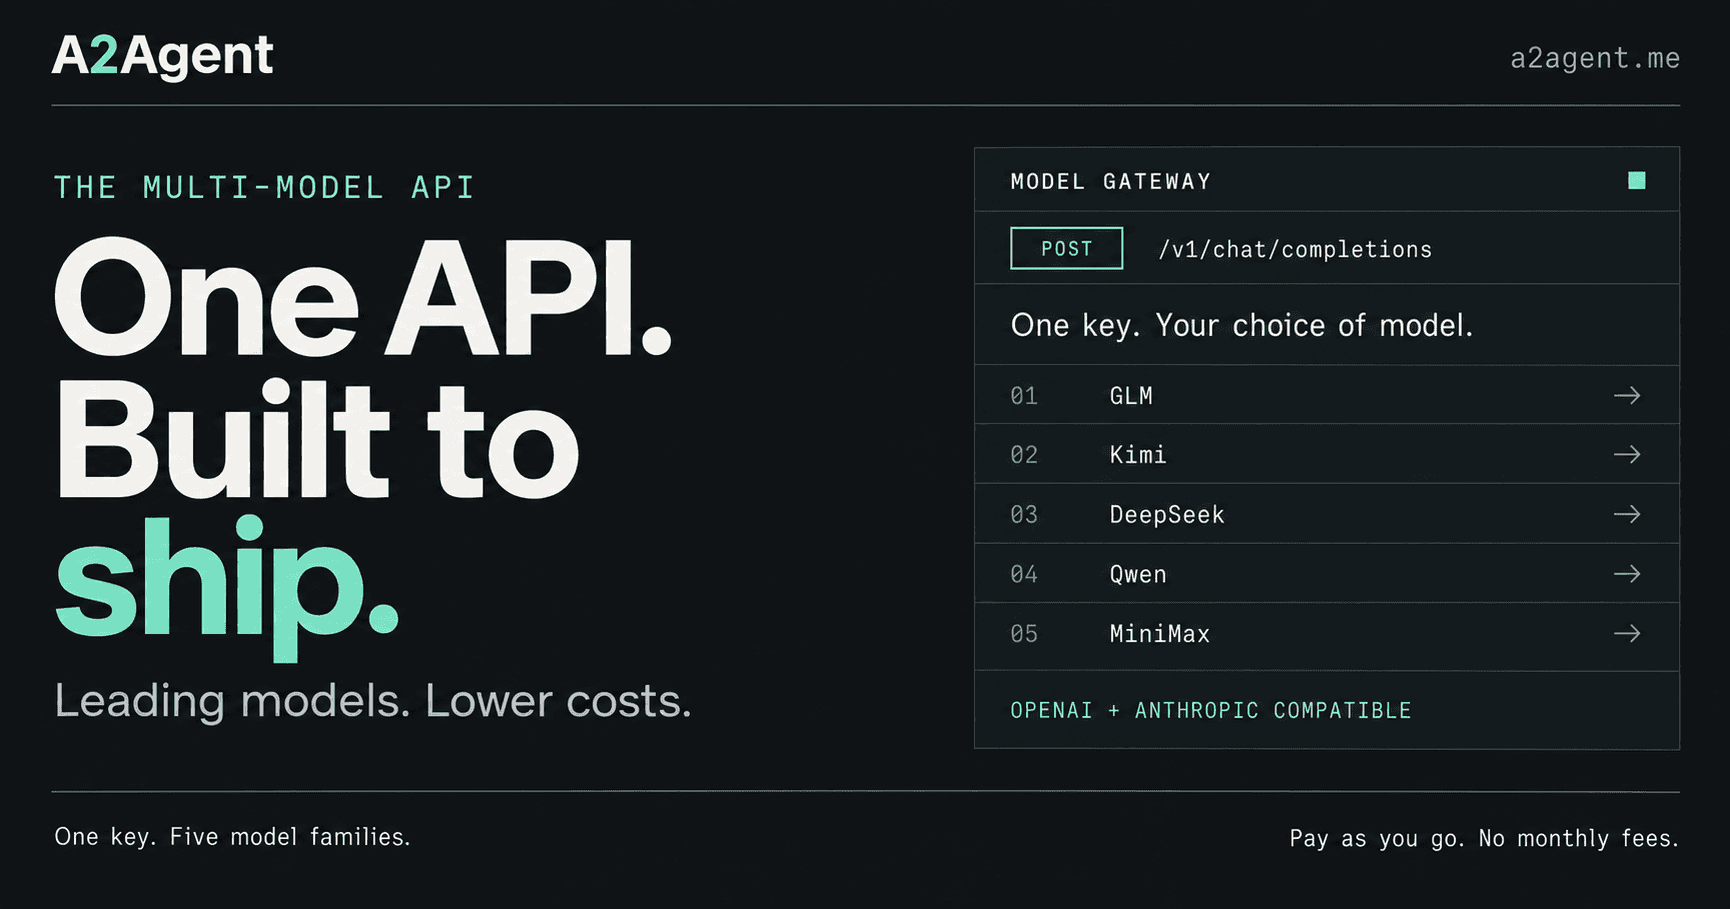Image resolution: width=1730 pixels, height=909 pixels.
Task: Click the row number 01
Action: coord(1024,396)
